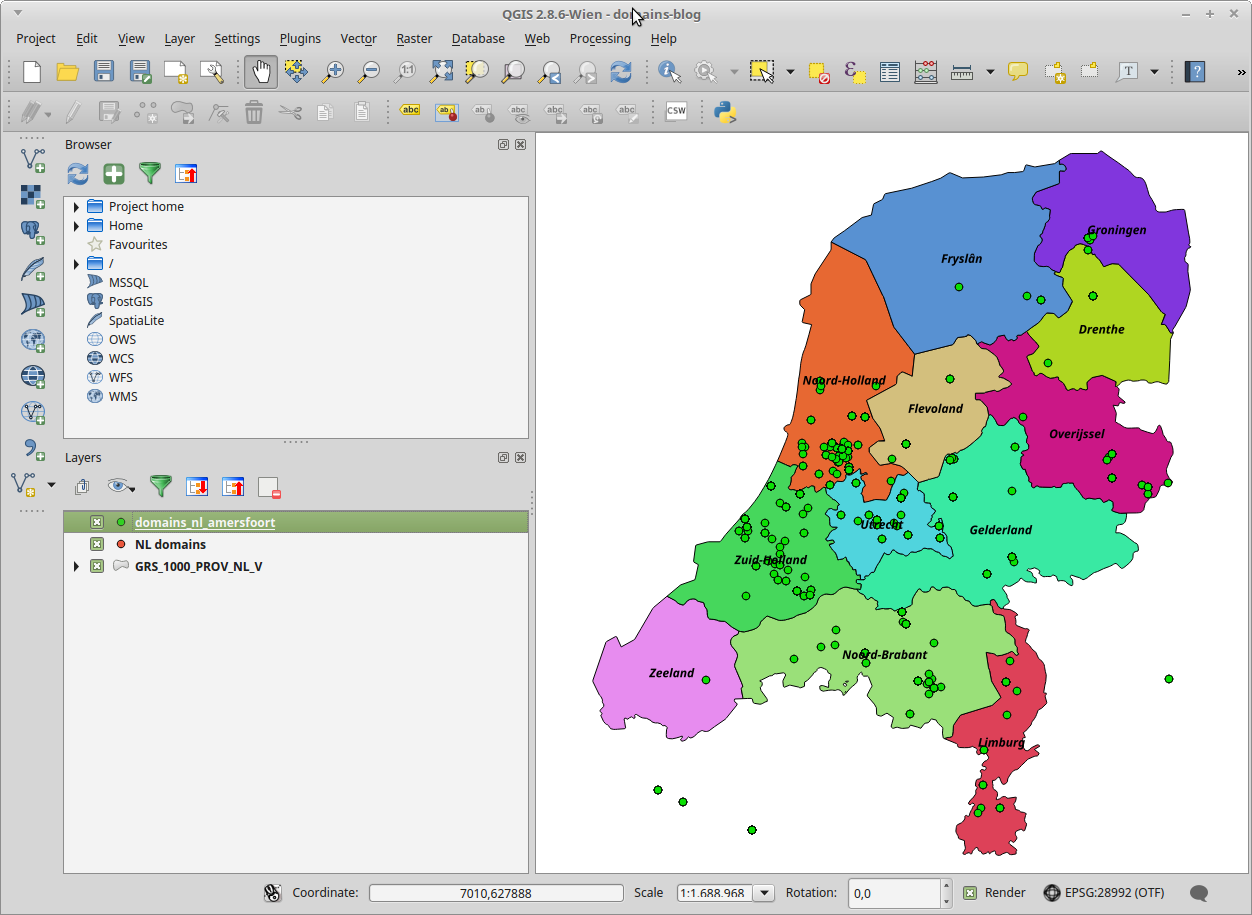
Task: Expand the GRS_1000_PROV_NL_V layer tree
Action: (x=77, y=567)
